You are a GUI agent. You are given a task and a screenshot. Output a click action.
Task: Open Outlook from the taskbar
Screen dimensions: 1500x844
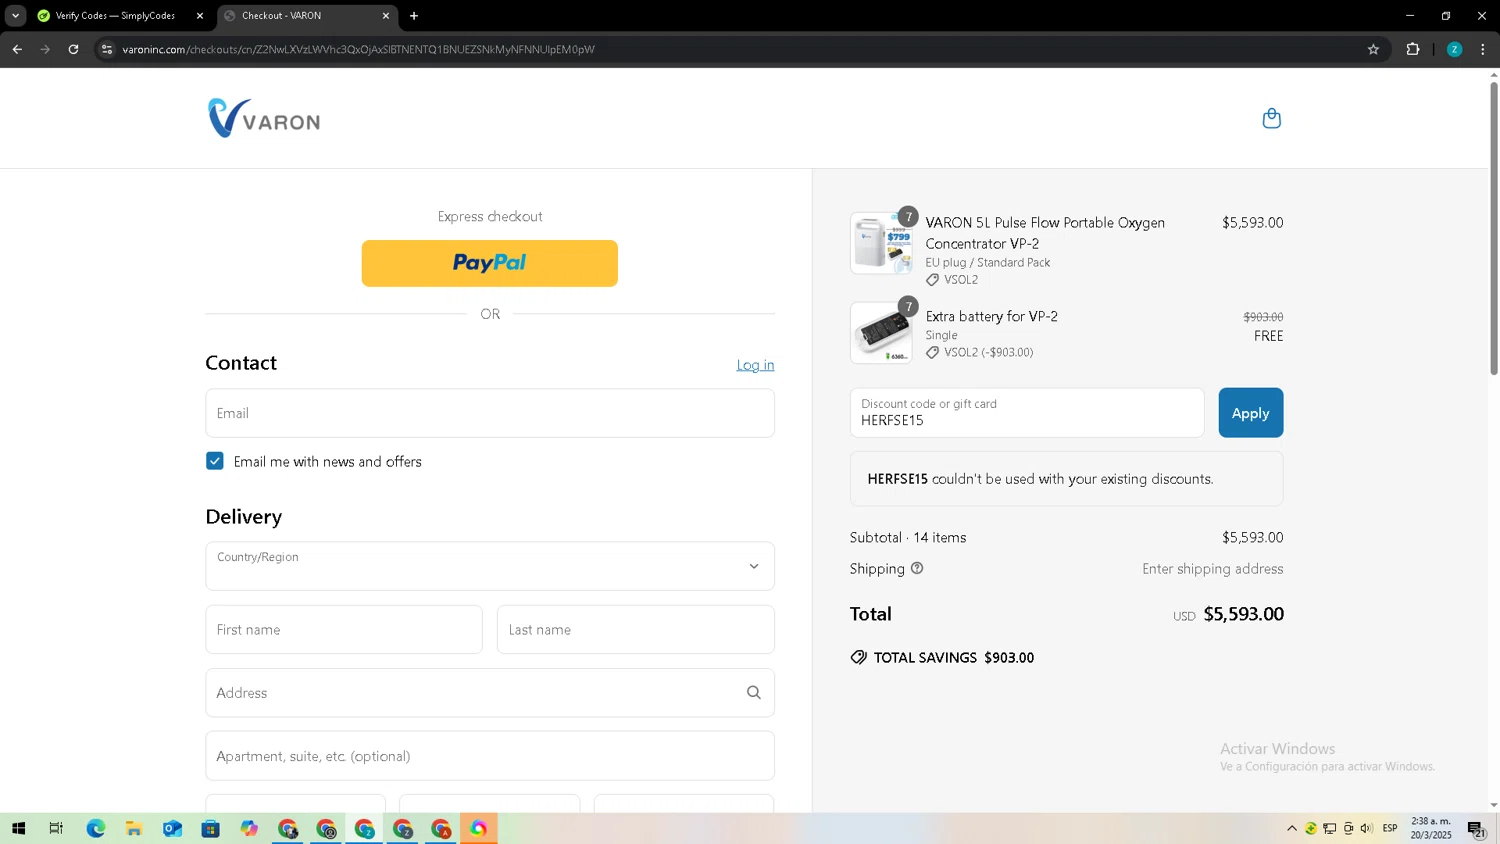(172, 828)
